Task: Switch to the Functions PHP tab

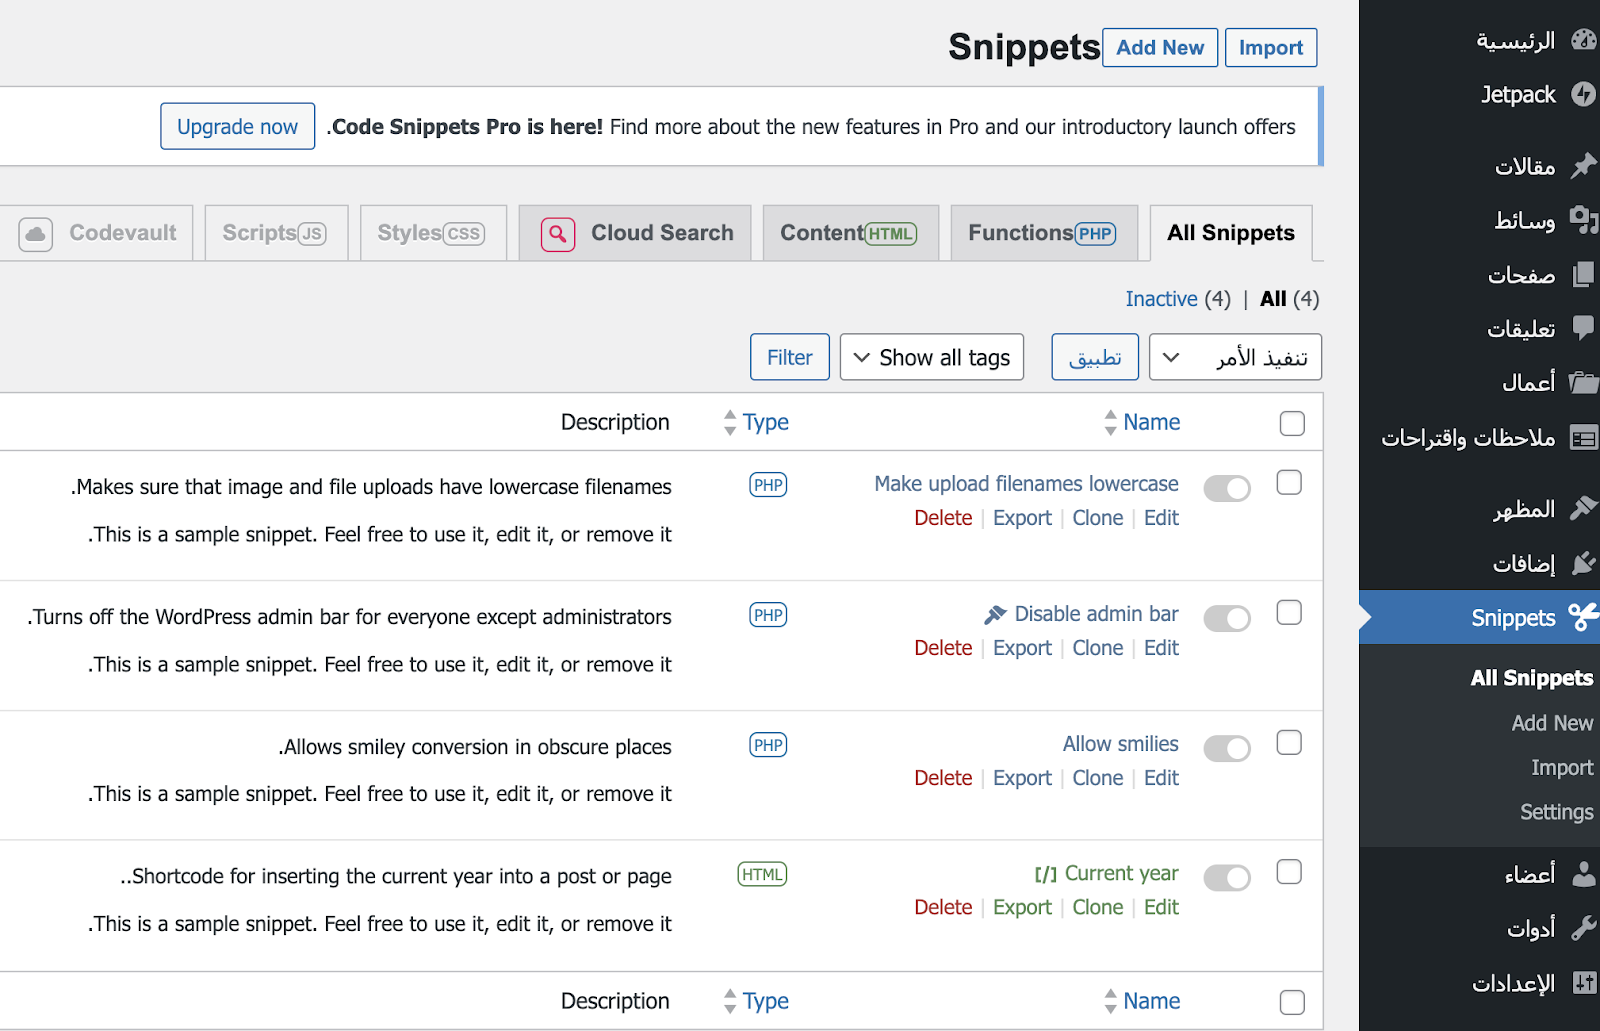Action: tap(1043, 233)
